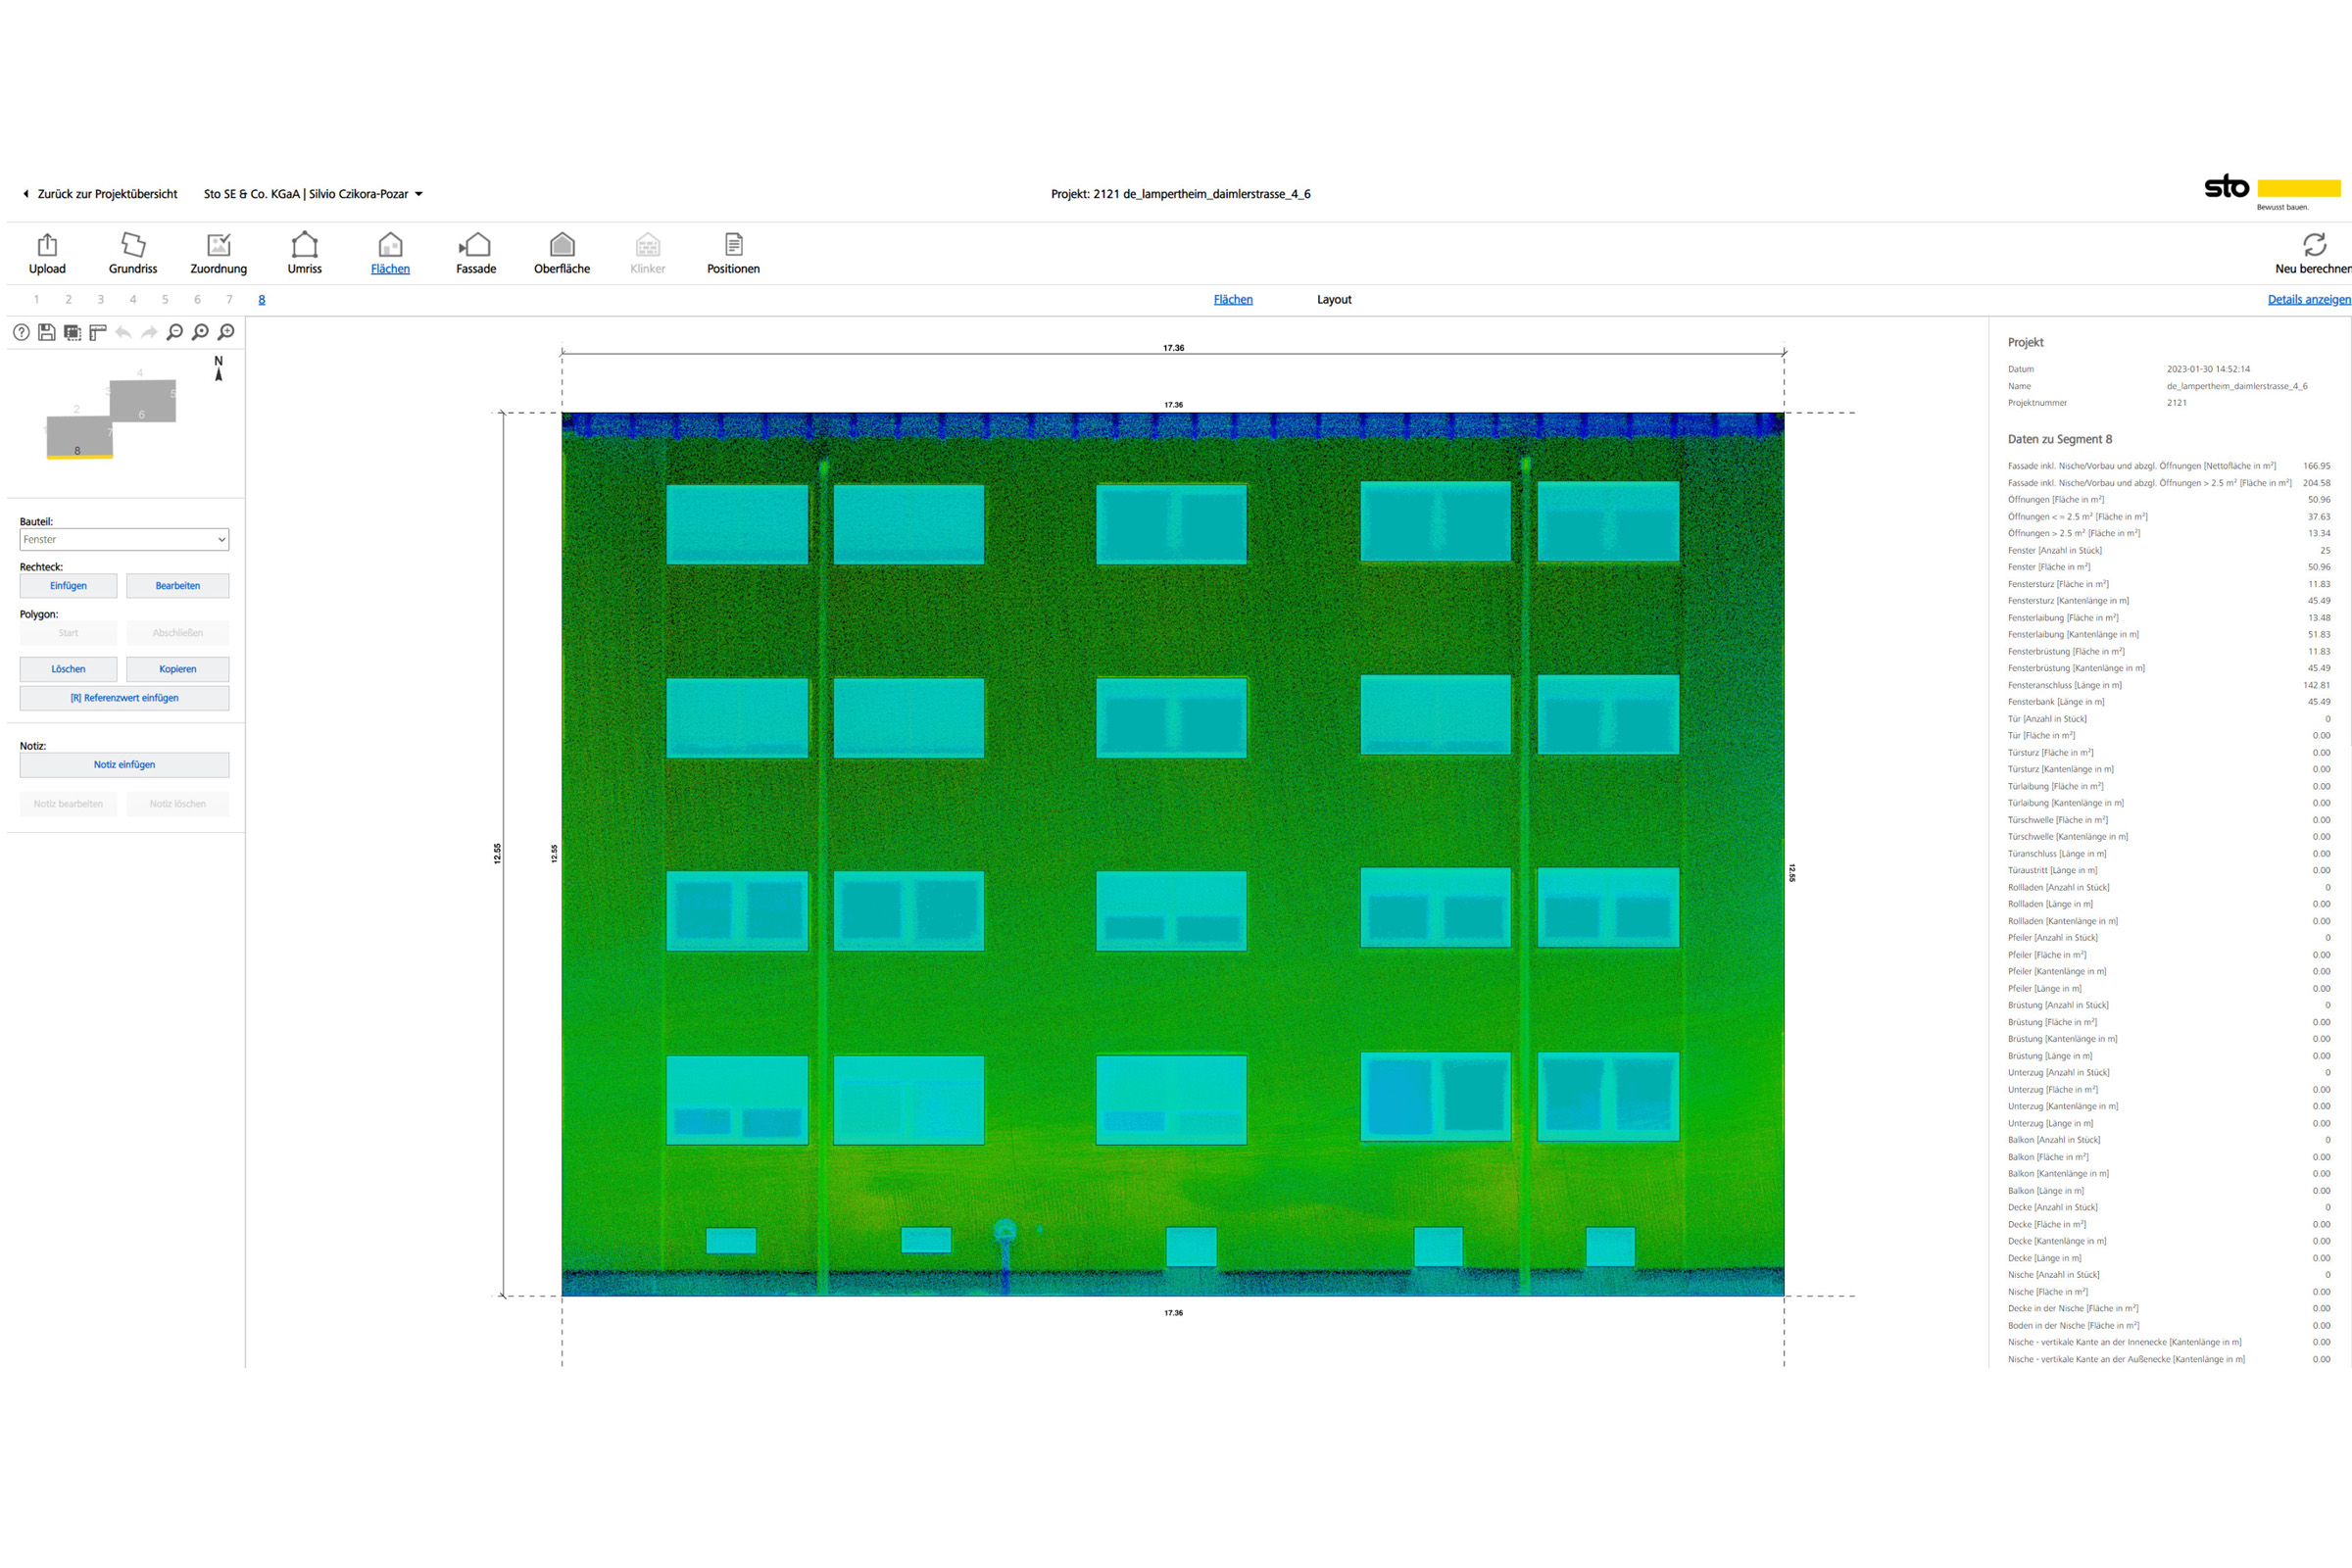The width and height of the screenshot is (2352, 1568).
Task: Open the Fassade step icon
Action: tap(476, 245)
